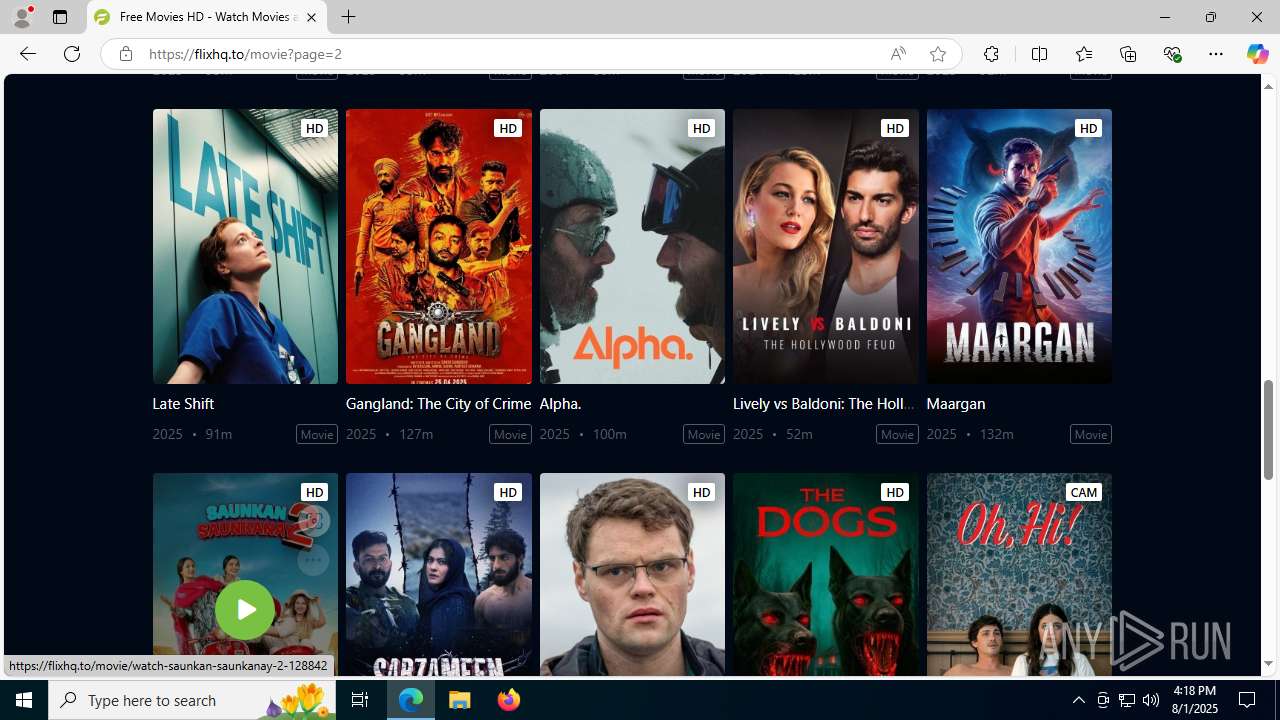Open Microsoft Edge from the taskbar
Screen dimensions: 1280x720
[411, 700]
